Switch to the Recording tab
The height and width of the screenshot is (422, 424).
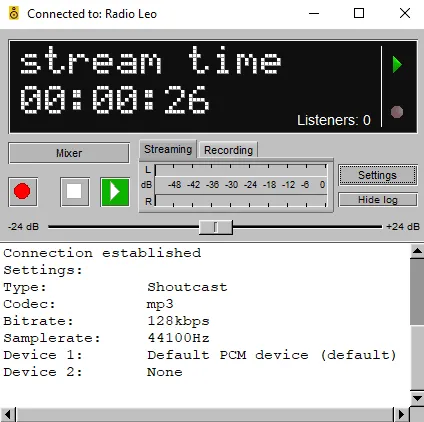click(x=228, y=150)
